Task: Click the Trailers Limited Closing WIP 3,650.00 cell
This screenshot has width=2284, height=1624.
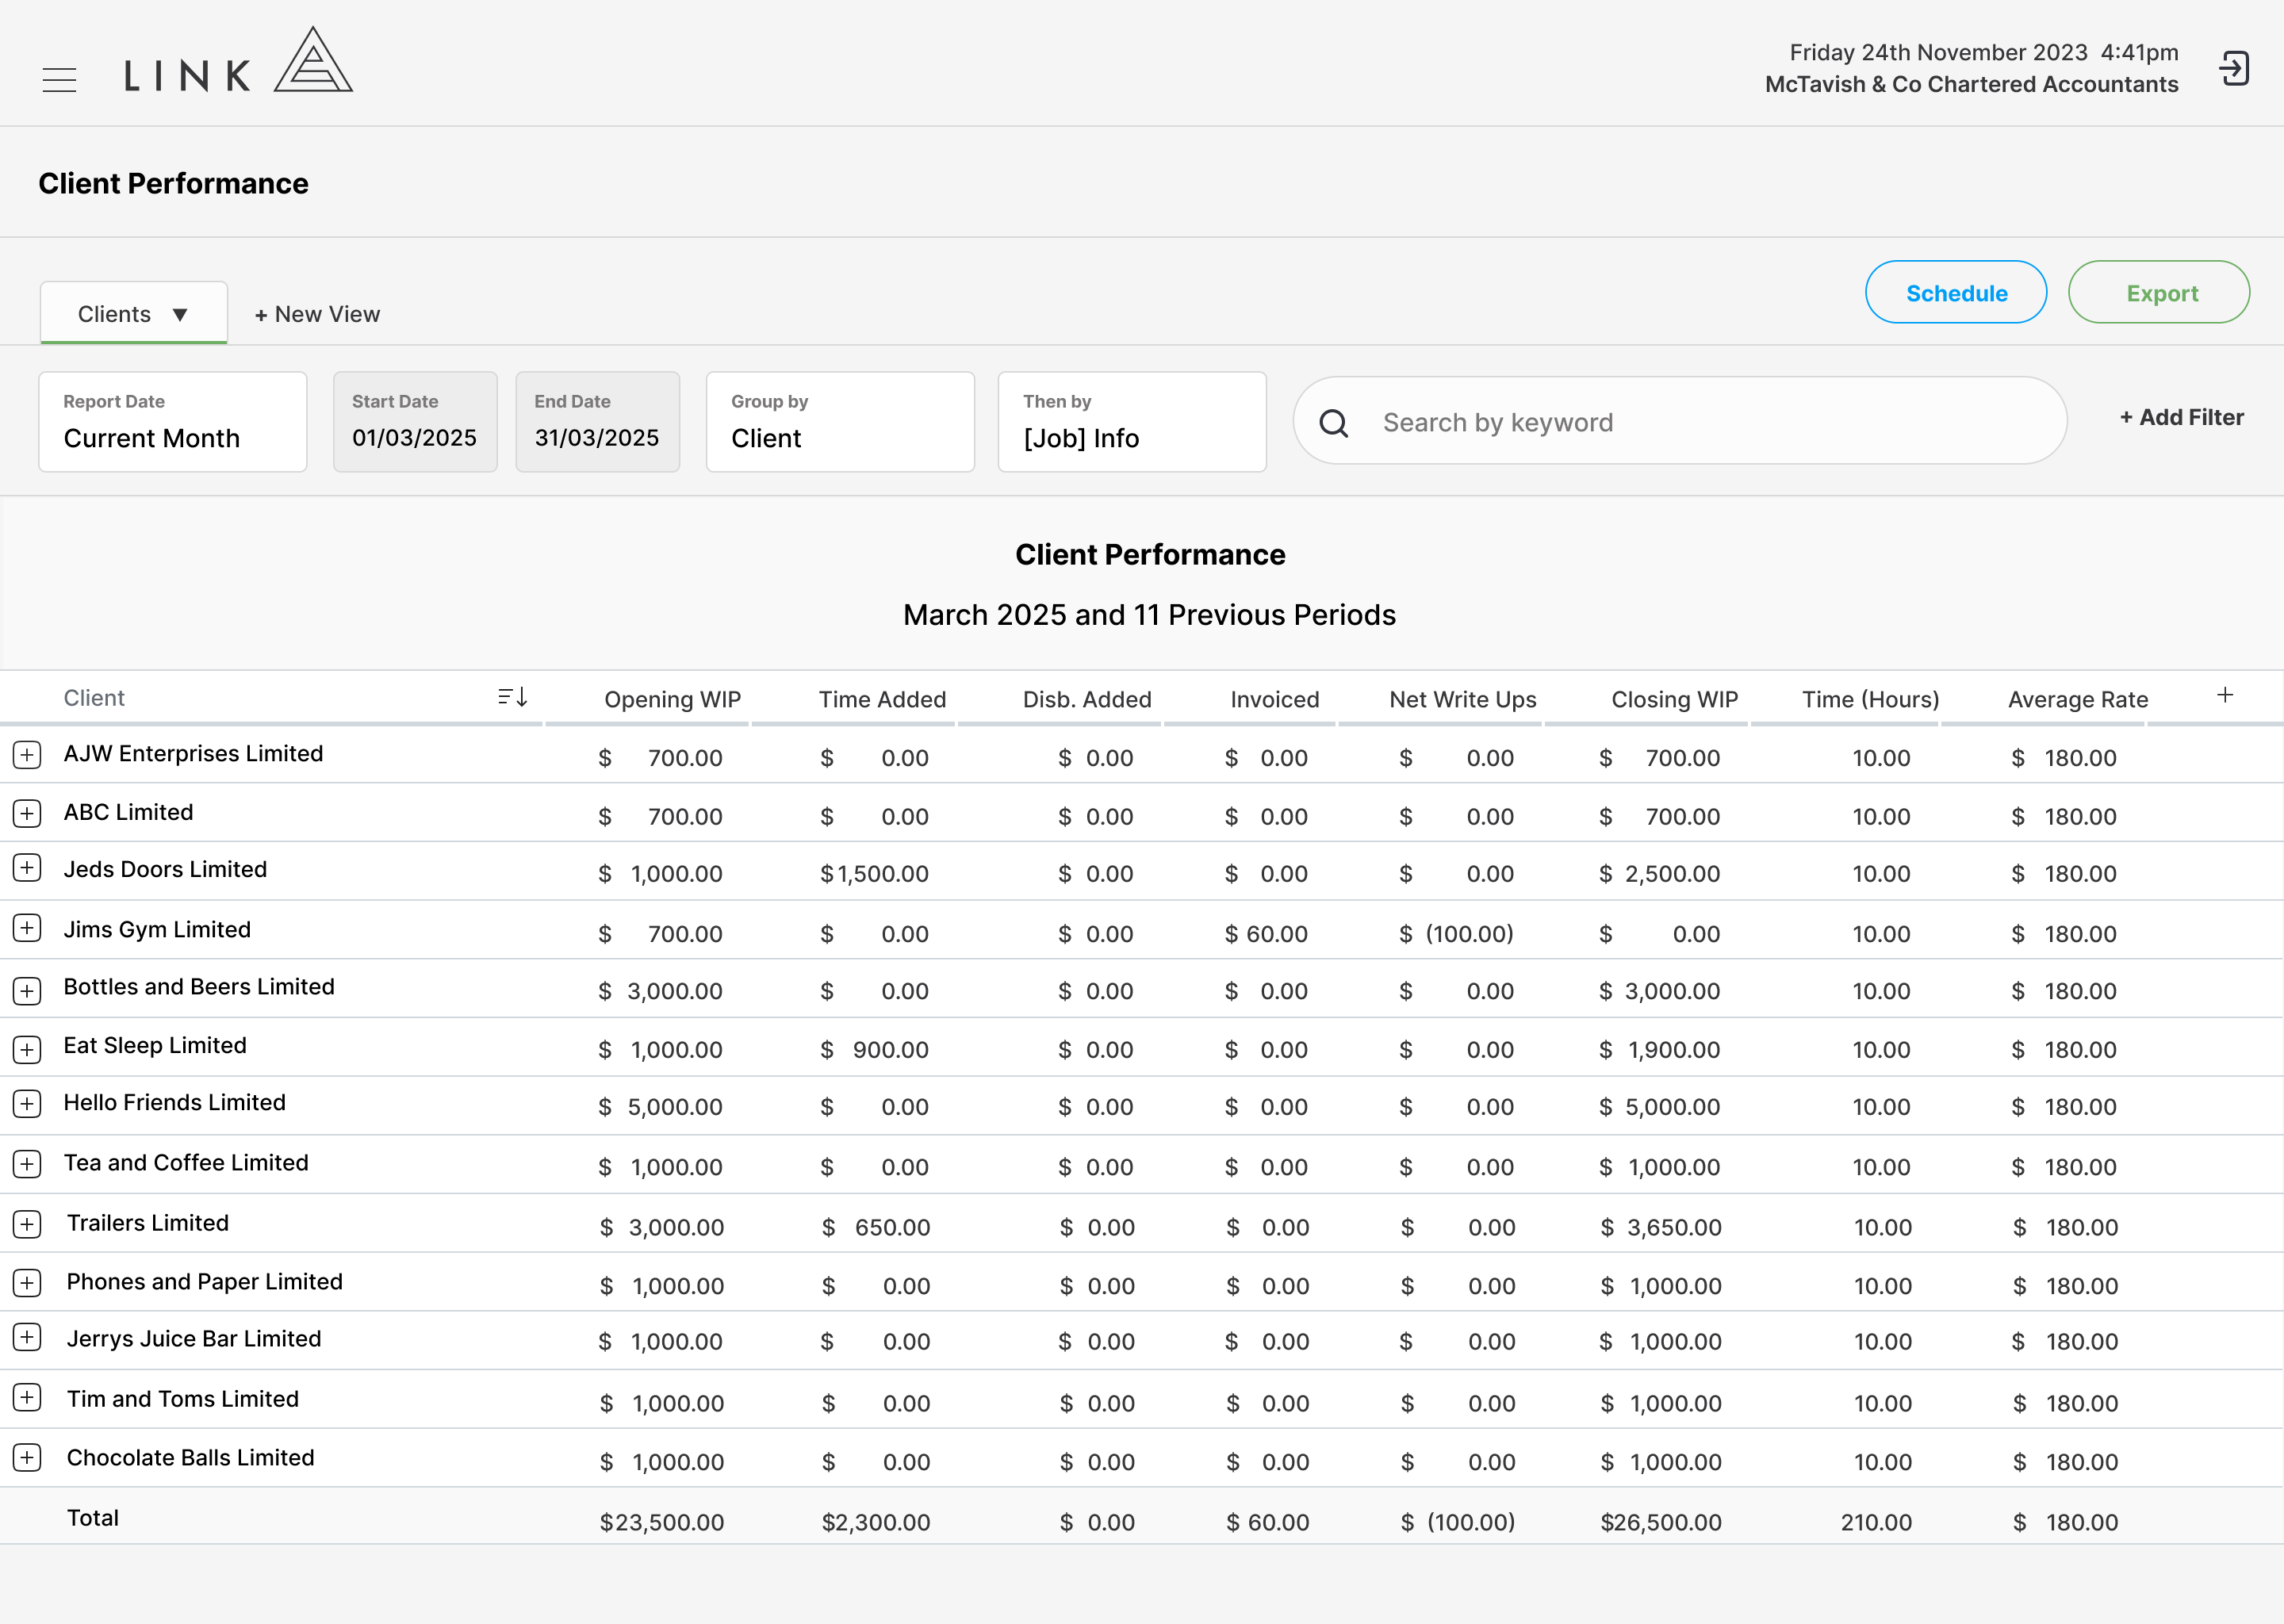Action: click(x=1661, y=1228)
